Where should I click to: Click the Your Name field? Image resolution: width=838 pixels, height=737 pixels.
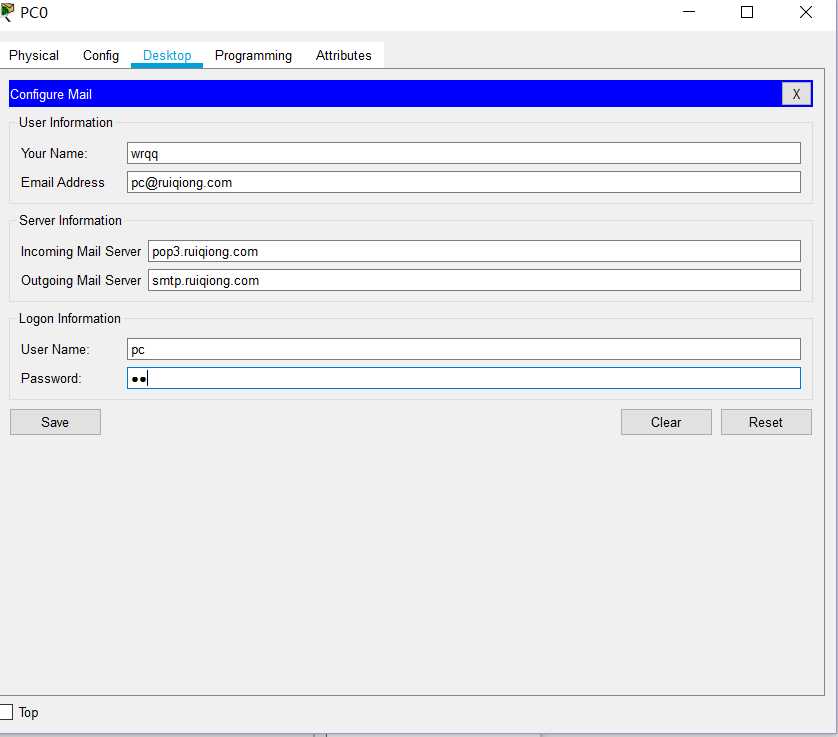463,153
